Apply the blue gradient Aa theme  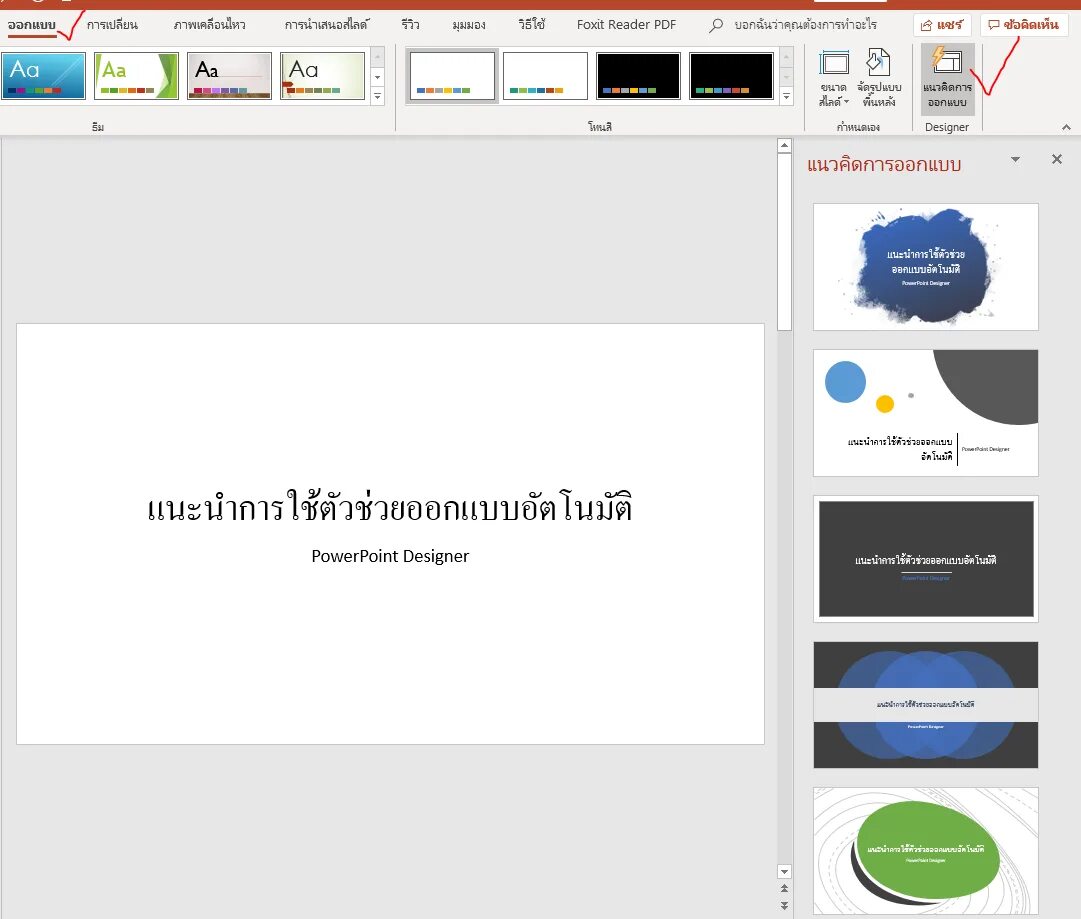(x=43, y=76)
